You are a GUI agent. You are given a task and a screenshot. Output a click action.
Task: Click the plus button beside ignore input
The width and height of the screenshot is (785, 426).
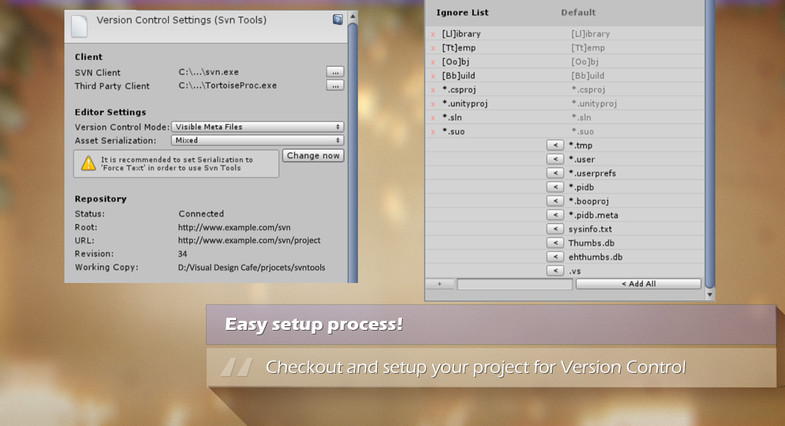pyautogui.click(x=440, y=284)
